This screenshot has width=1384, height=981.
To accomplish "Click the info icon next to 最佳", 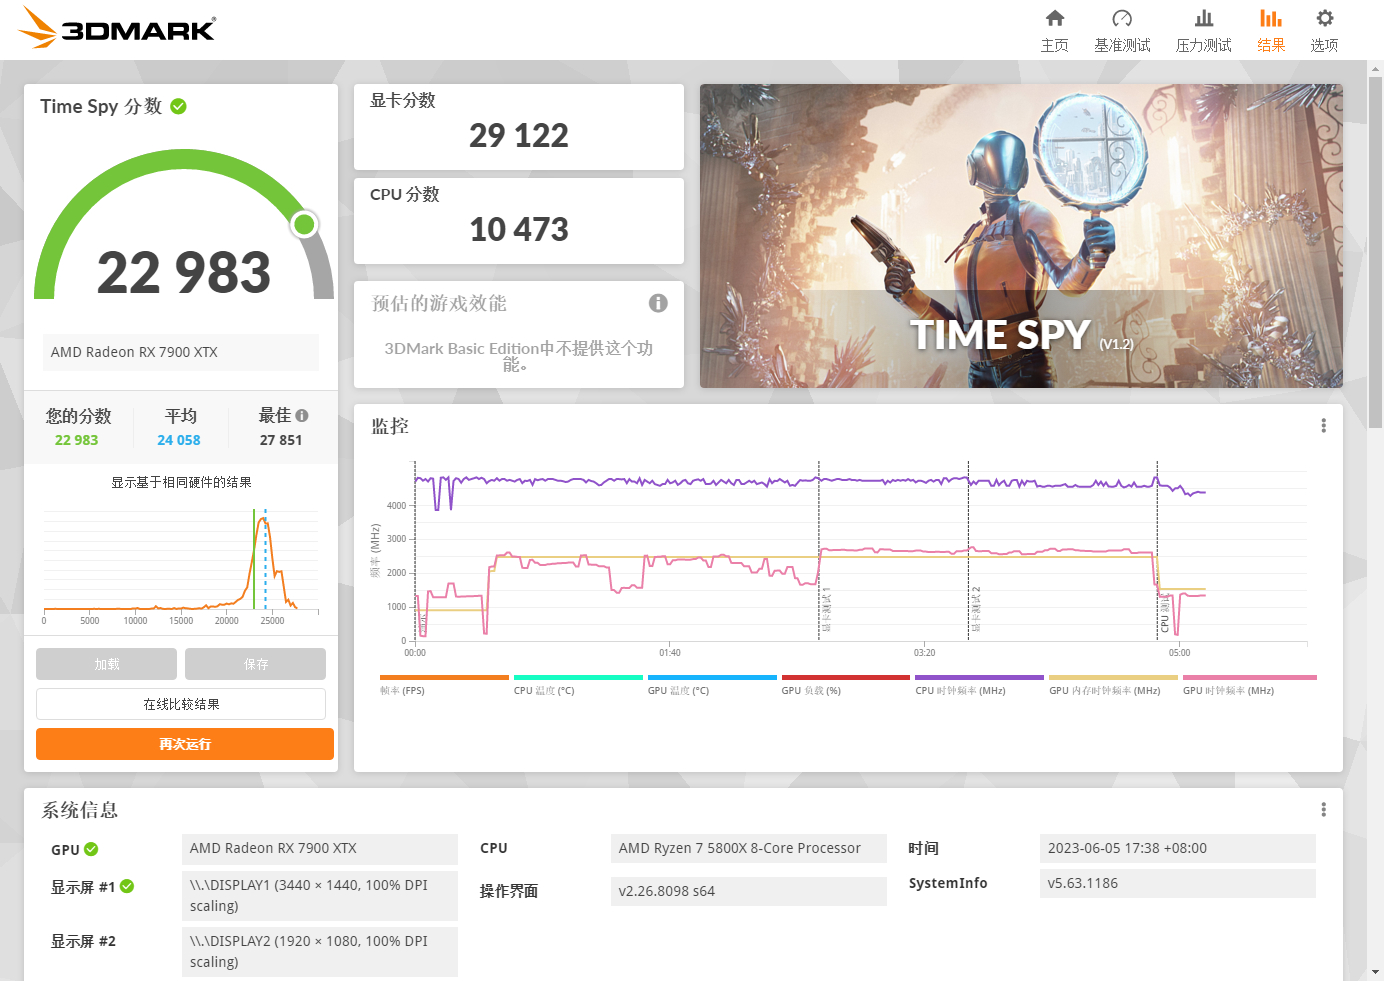I will tap(302, 415).
